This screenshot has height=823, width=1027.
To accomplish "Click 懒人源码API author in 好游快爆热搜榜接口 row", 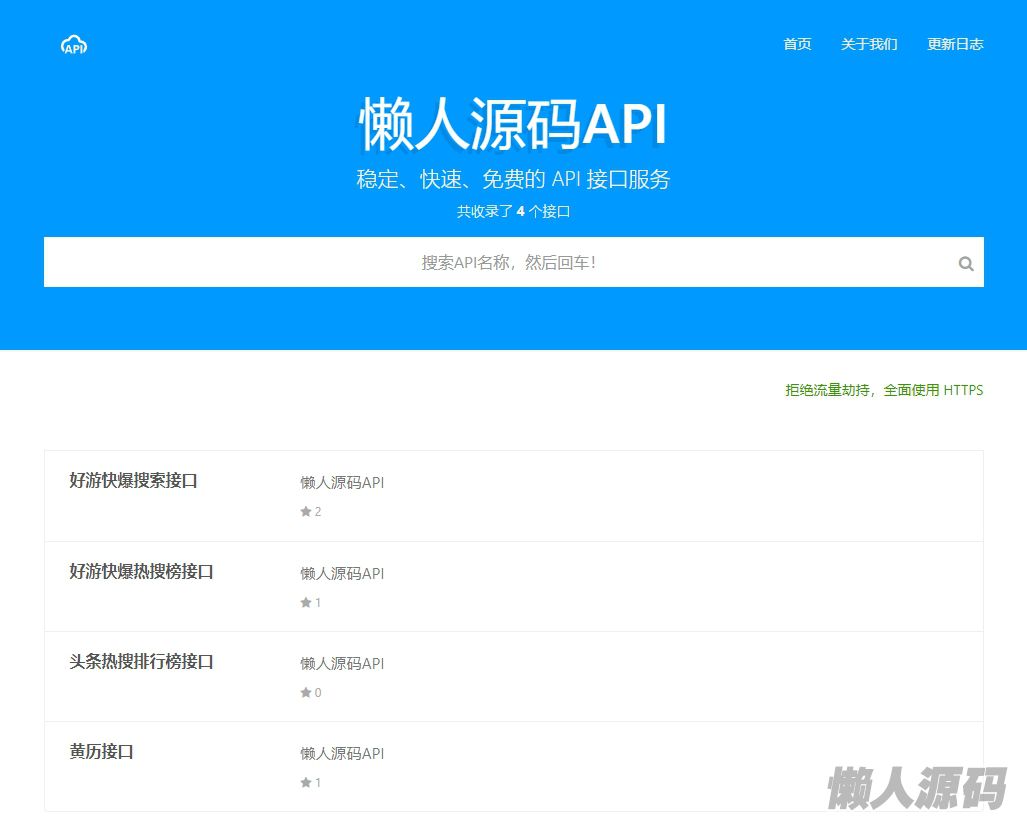I will 342,574.
